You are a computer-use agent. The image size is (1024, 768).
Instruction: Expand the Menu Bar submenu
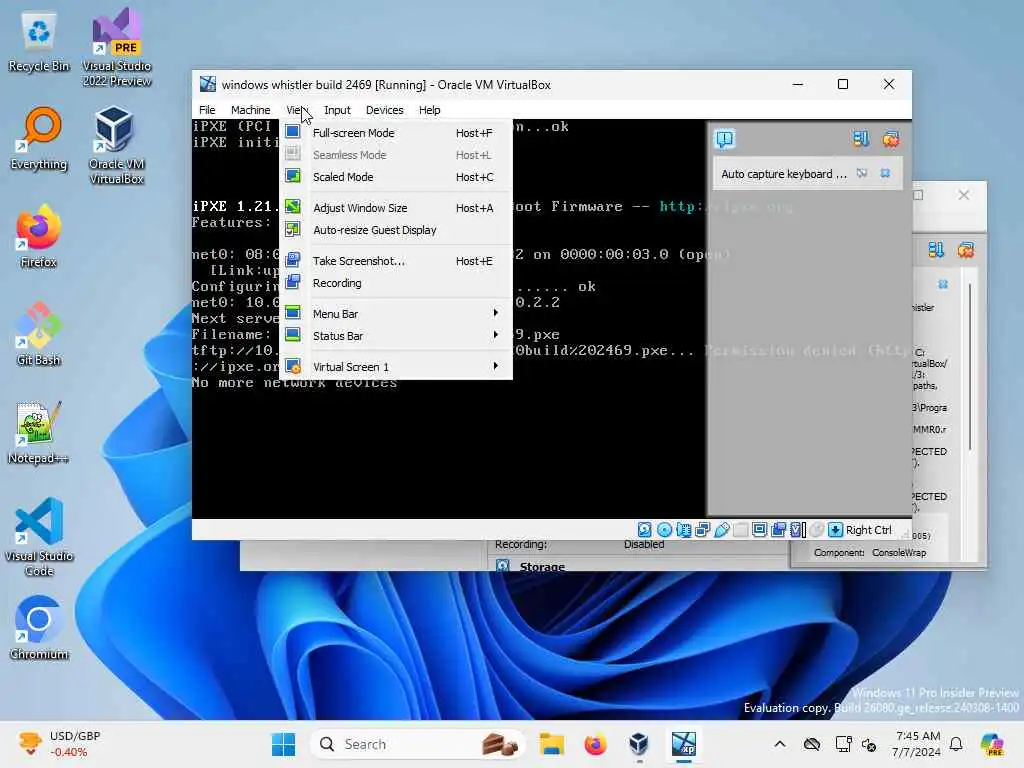click(x=395, y=313)
